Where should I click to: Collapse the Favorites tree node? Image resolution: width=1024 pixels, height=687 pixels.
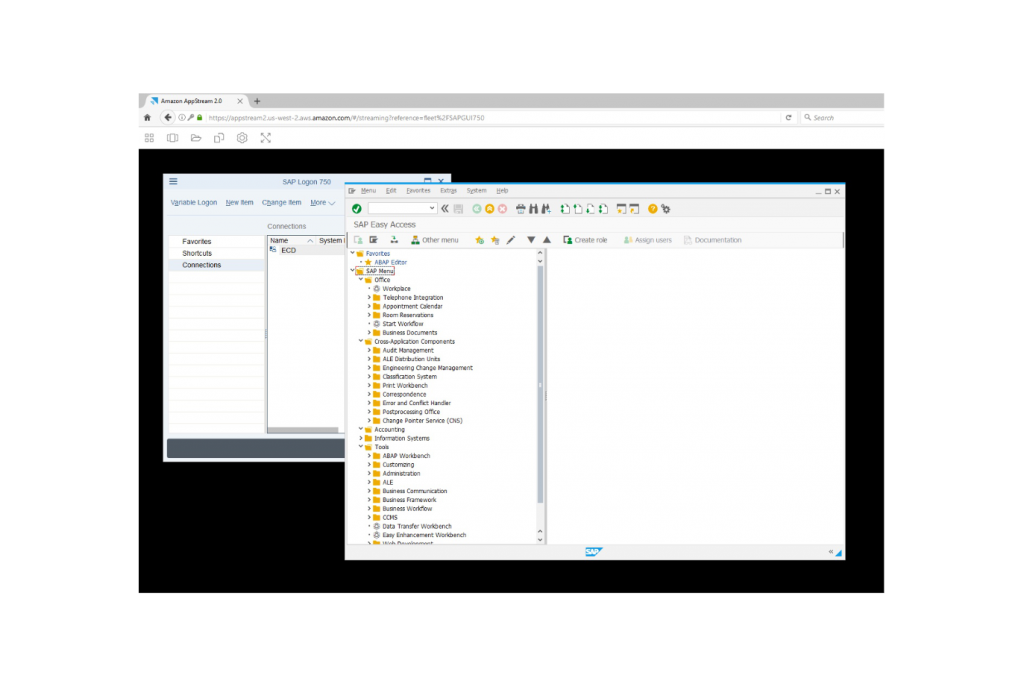coord(353,253)
